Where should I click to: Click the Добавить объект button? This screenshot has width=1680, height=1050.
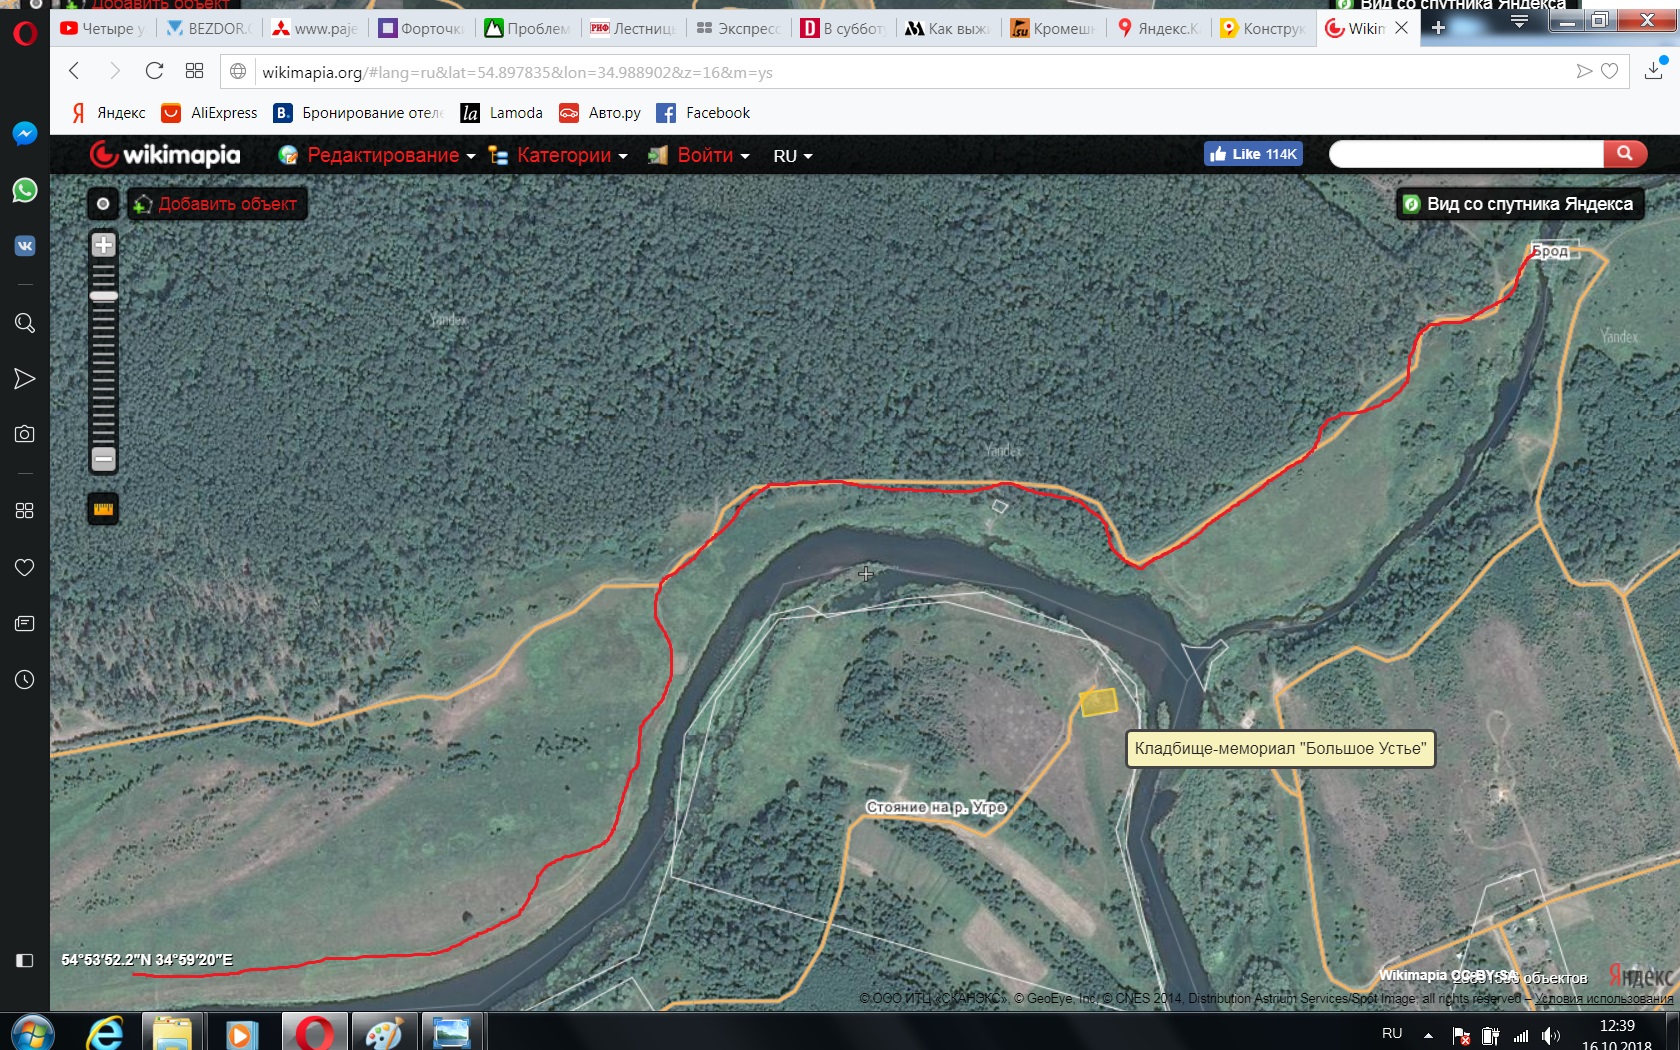[218, 204]
